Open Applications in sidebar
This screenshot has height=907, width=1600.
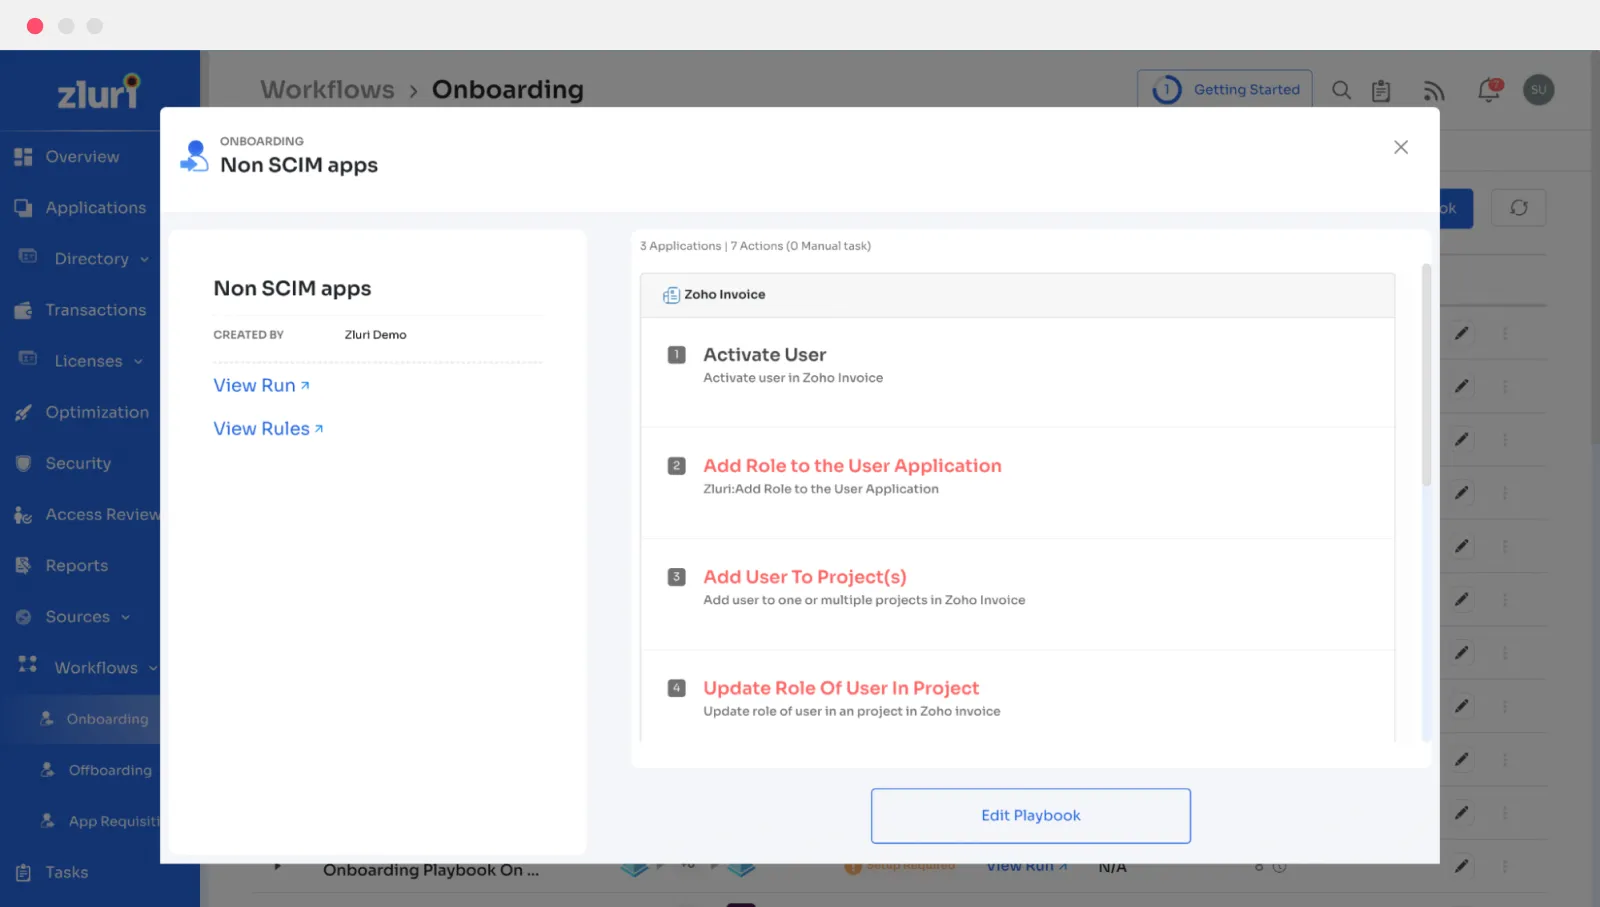pyautogui.click(x=96, y=208)
